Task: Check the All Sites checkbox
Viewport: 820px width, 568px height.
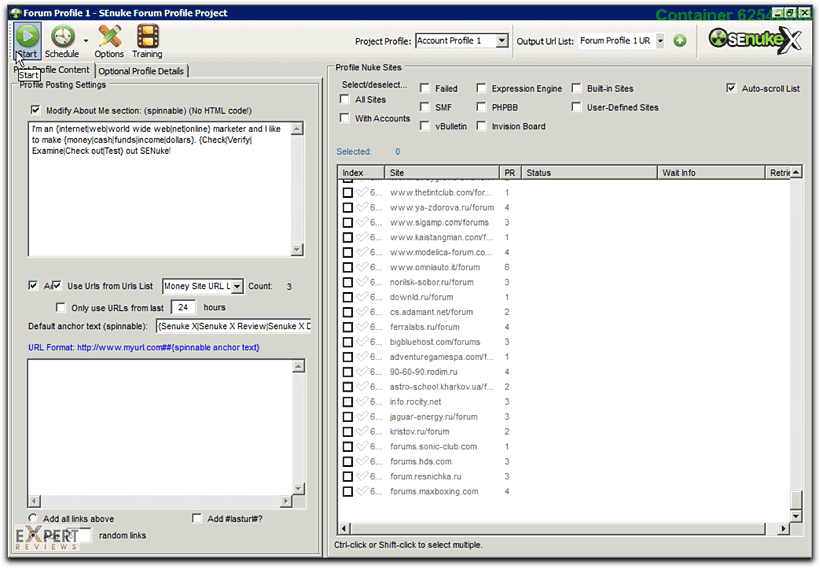Action: pyautogui.click(x=345, y=99)
